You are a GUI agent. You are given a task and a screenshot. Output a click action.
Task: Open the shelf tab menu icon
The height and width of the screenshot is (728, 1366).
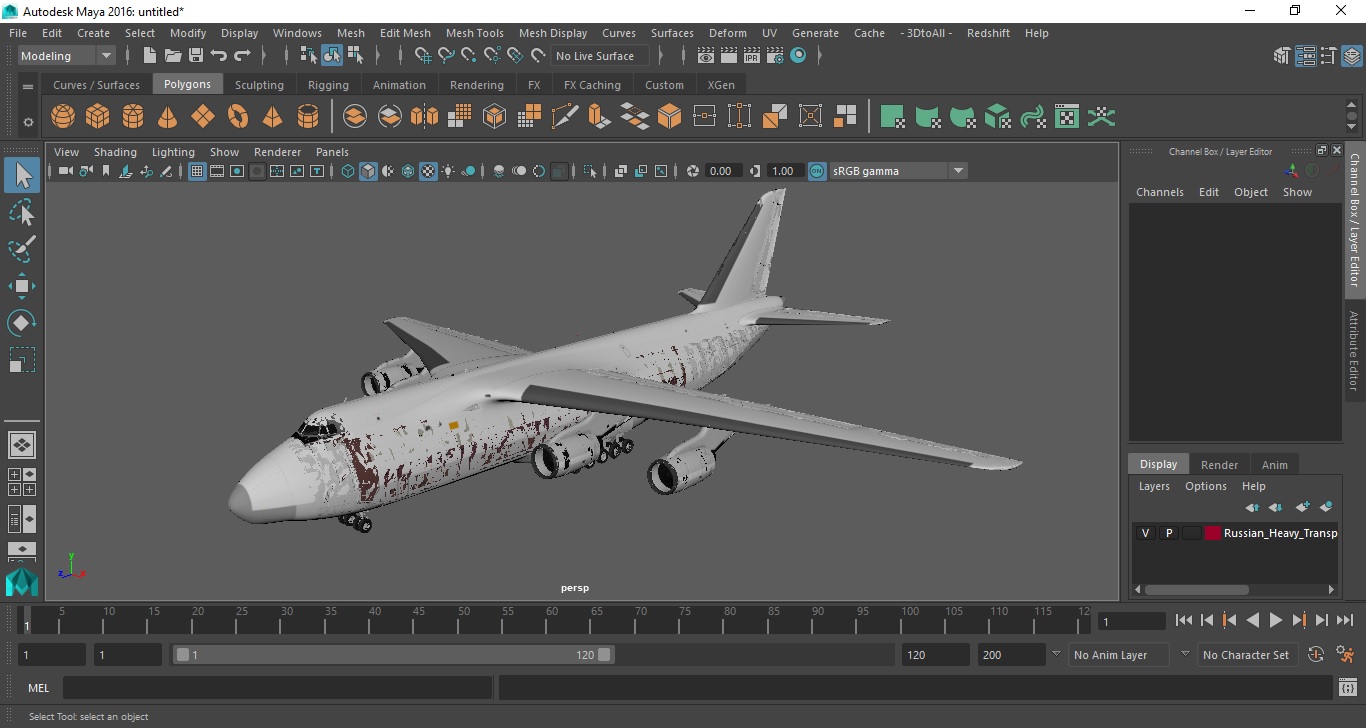tap(28, 88)
